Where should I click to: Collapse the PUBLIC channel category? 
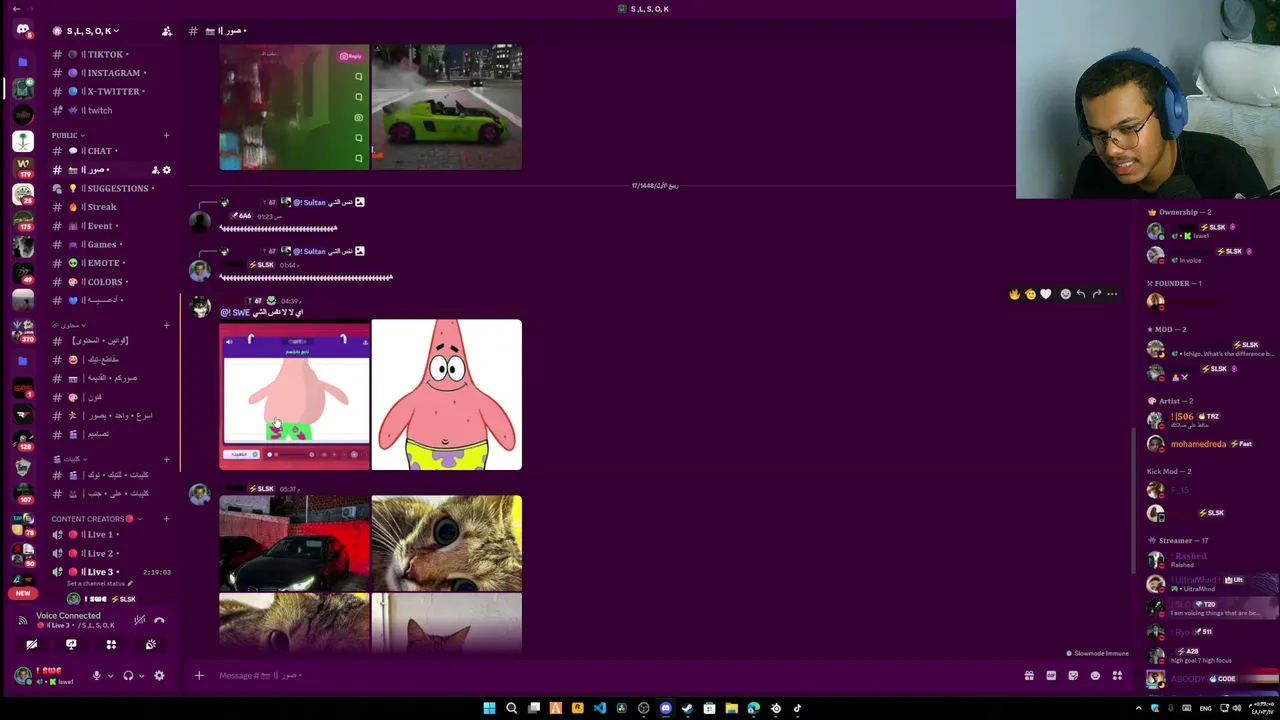click(68, 136)
